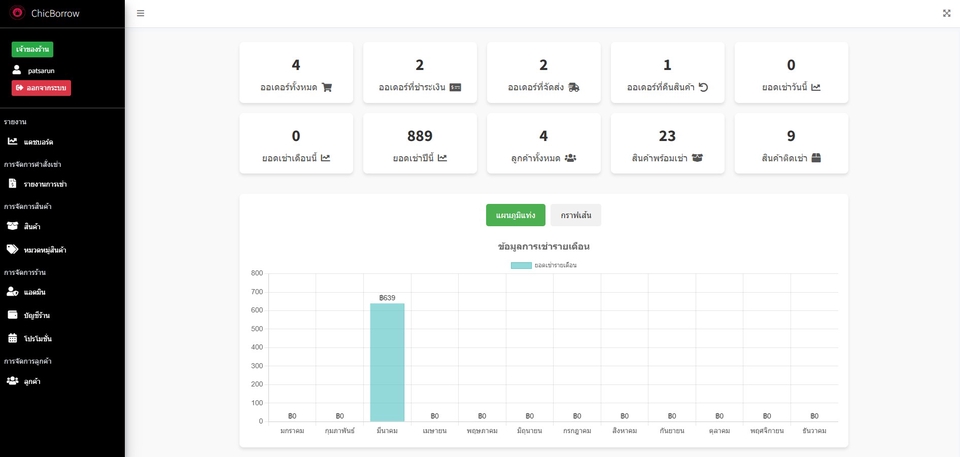Click the 9 rented products figure
960x457 pixels.
coord(791,136)
